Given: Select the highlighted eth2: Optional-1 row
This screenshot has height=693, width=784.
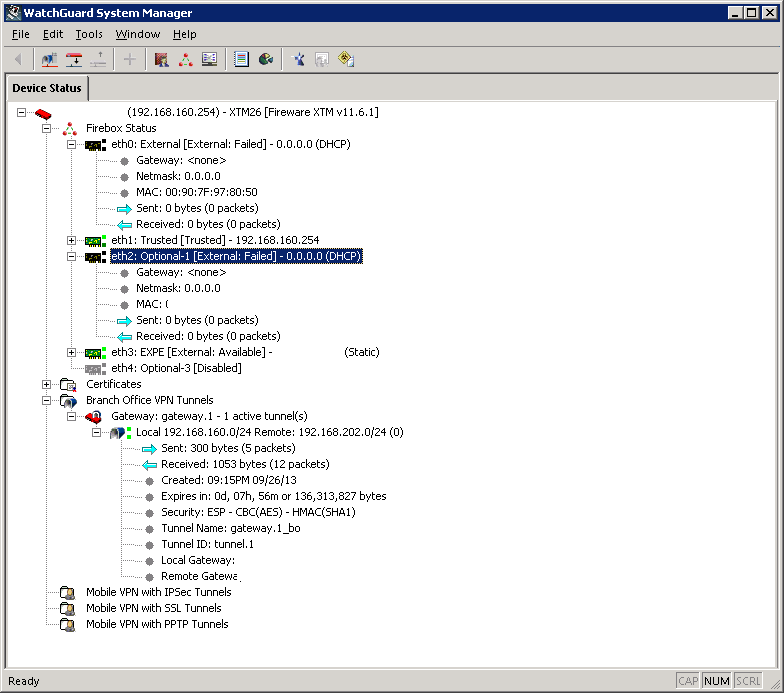Looking at the screenshot, I should pyautogui.click(x=236, y=256).
